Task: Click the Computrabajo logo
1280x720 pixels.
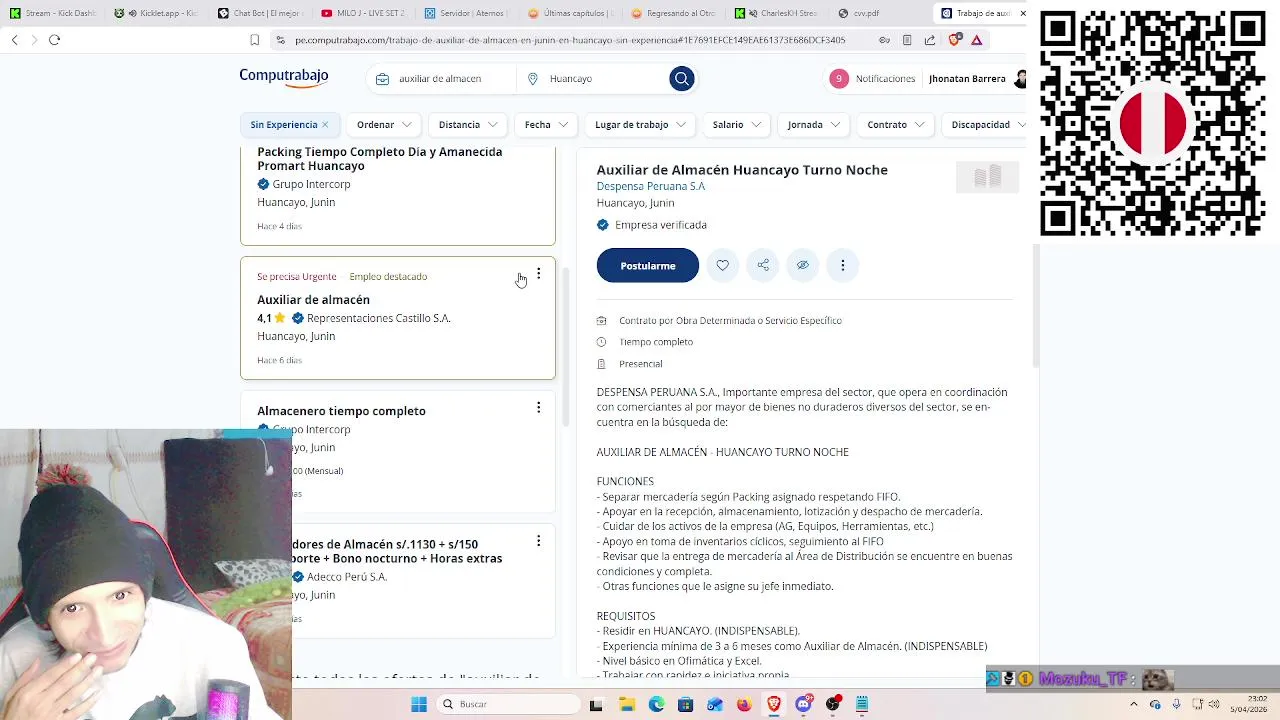Action: [283, 77]
